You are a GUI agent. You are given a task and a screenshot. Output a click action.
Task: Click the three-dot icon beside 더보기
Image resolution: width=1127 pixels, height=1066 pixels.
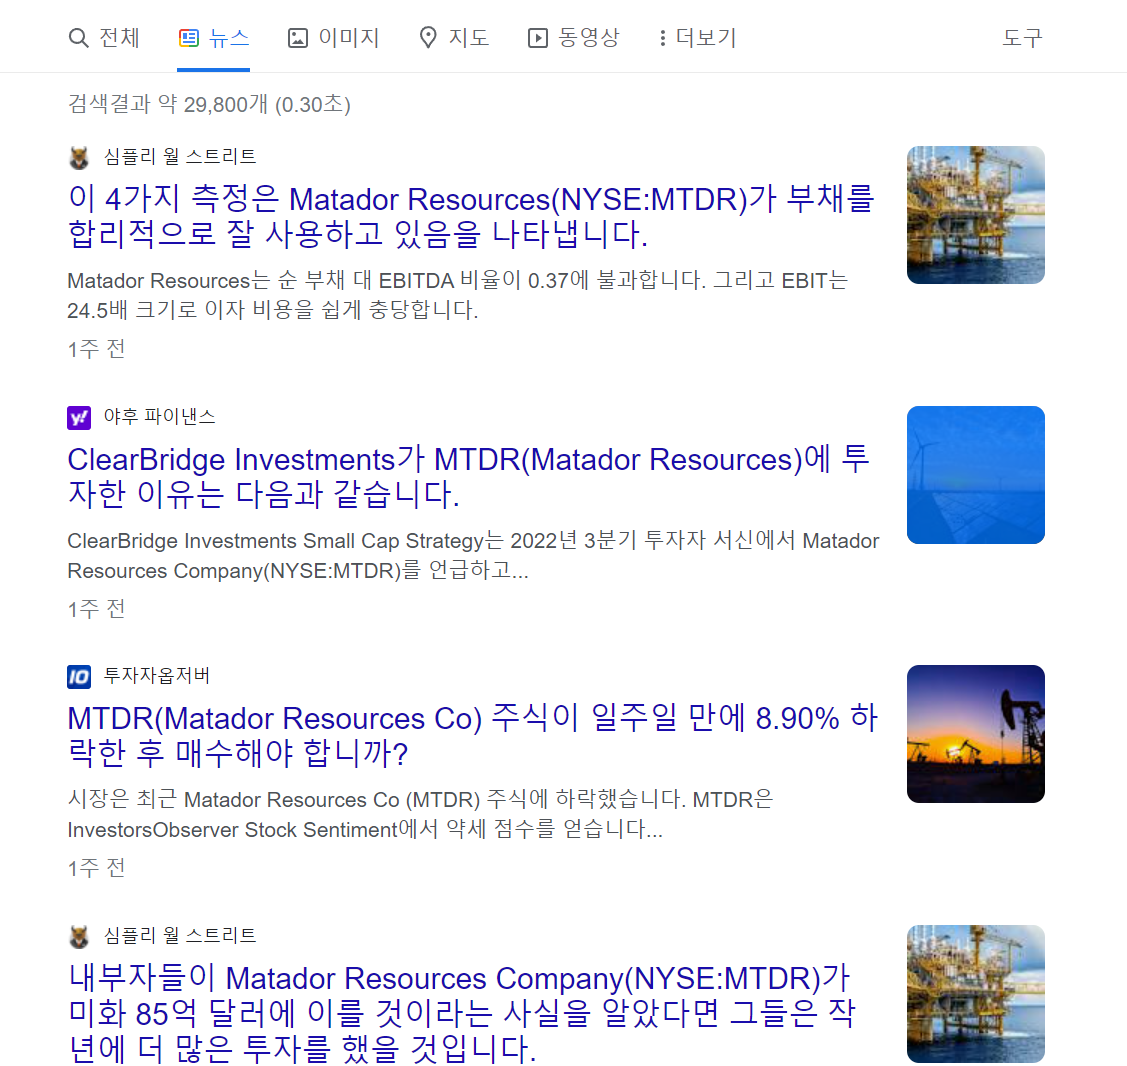(x=663, y=37)
